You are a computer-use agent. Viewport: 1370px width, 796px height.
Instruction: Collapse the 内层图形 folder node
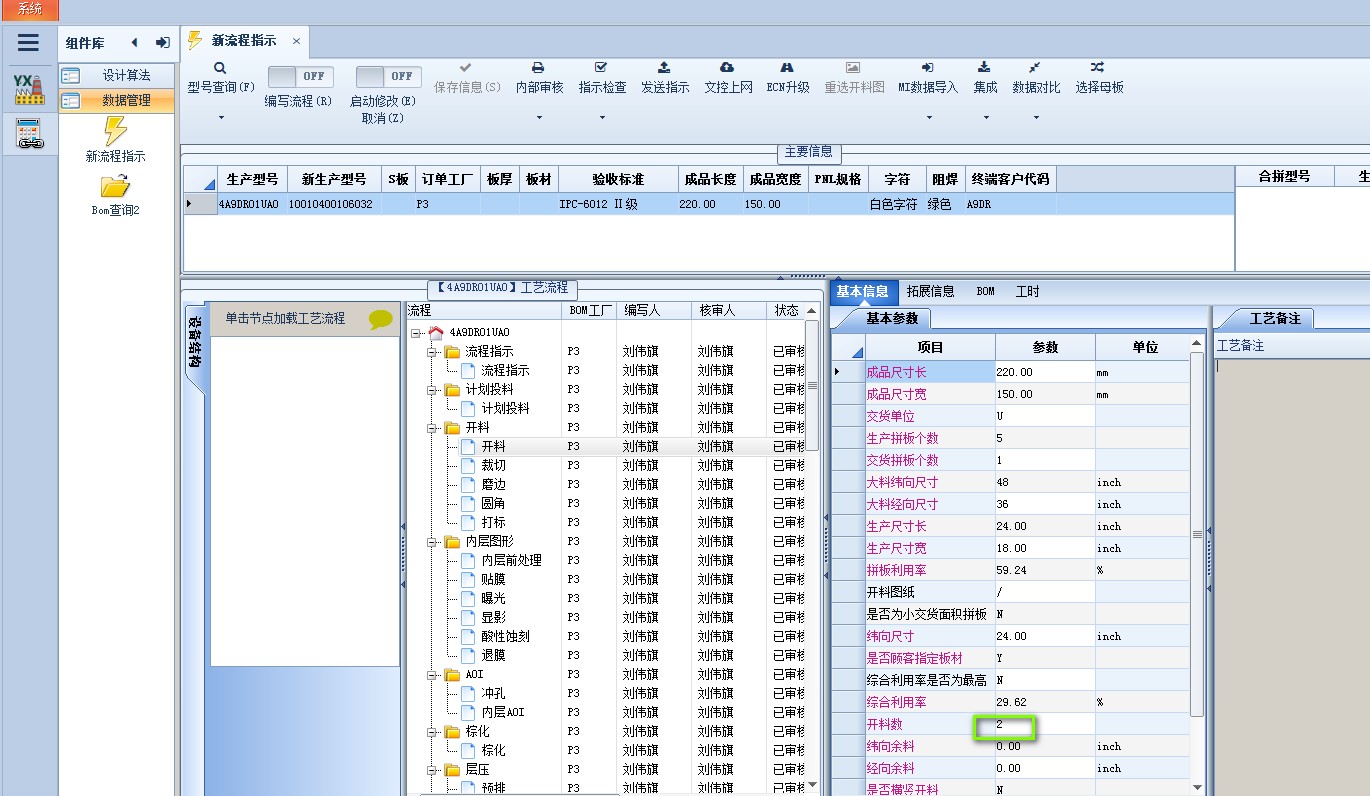pos(431,541)
